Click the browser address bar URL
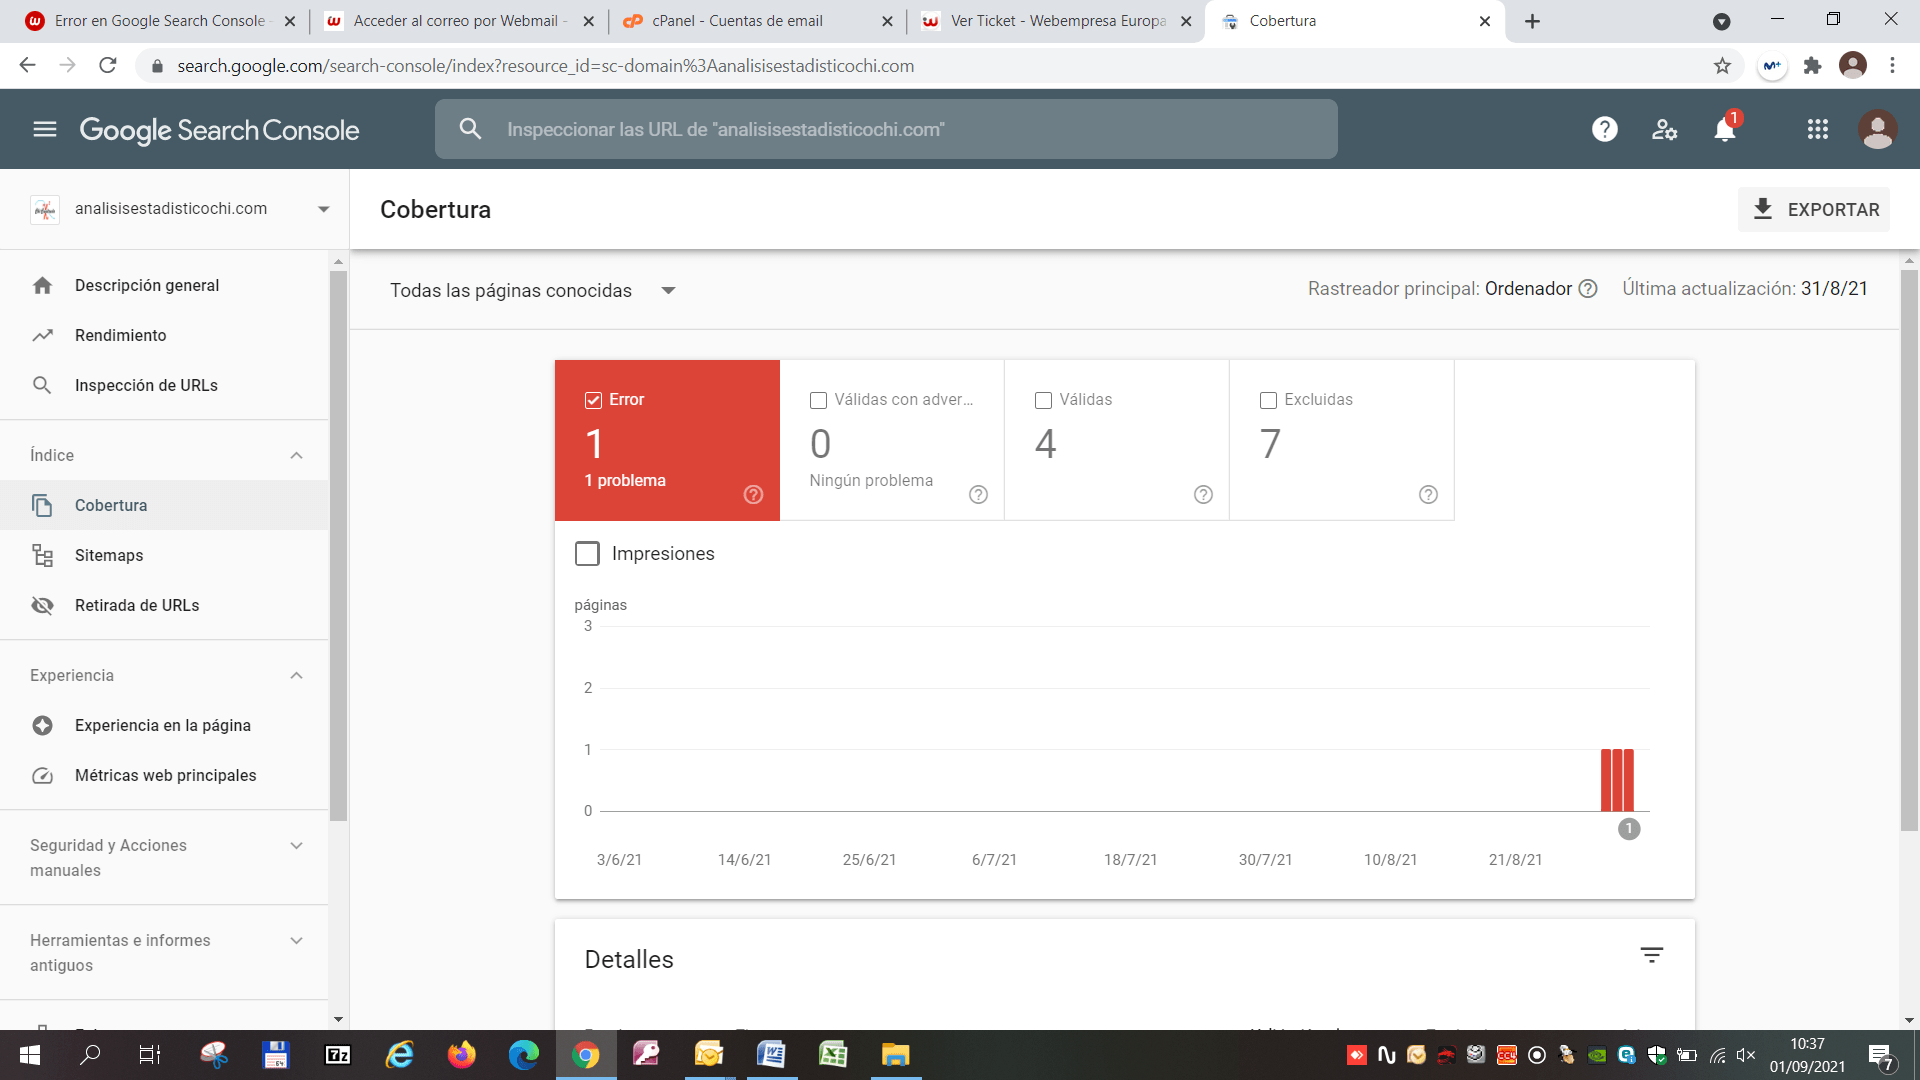 (x=545, y=66)
